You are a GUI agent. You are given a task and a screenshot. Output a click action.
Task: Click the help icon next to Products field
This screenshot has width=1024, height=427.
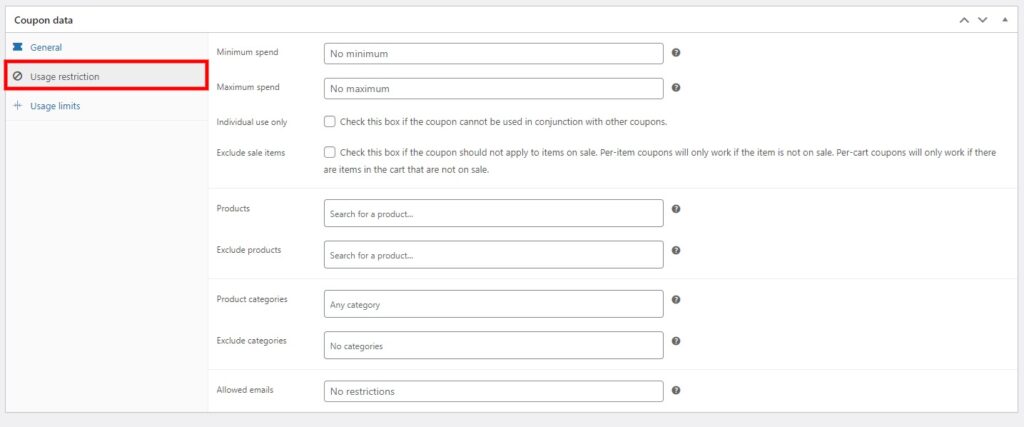(x=676, y=209)
